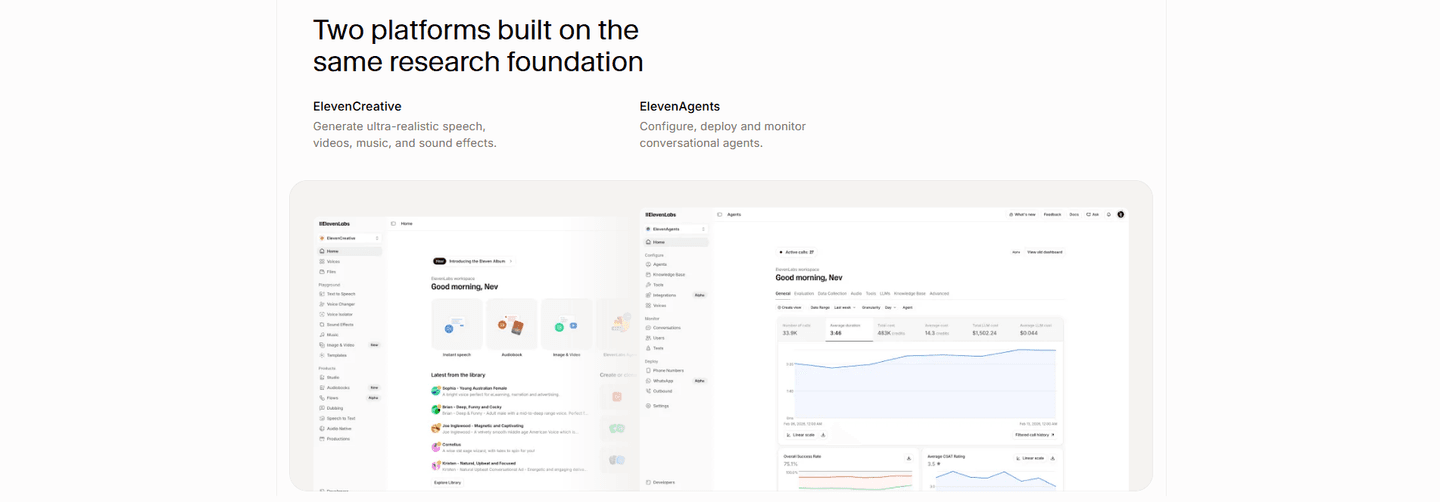Download the Overall Success Rate chart
The image size is (1440, 502).
click(x=908, y=458)
